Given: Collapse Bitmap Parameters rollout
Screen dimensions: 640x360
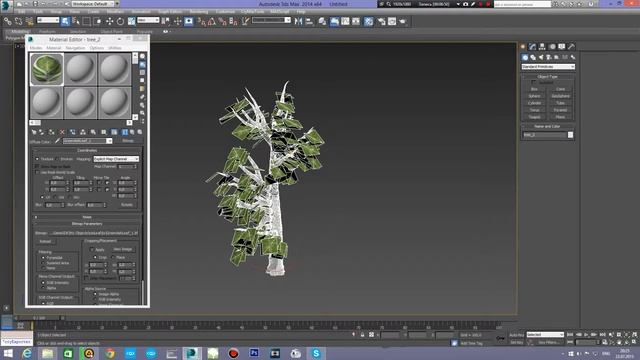Looking at the screenshot, I should 87,224.
